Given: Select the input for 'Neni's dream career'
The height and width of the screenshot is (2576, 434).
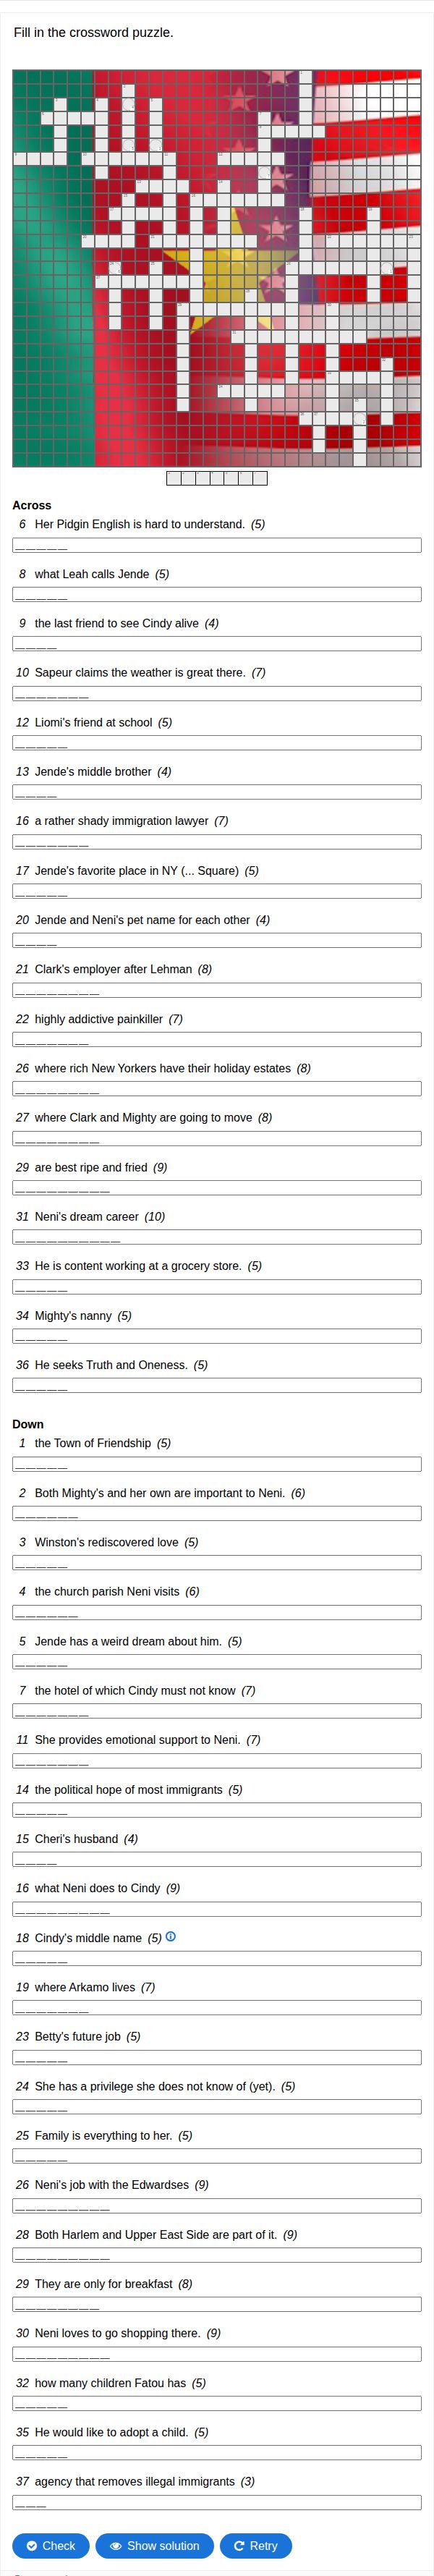Looking at the screenshot, I should (216, 1237).
